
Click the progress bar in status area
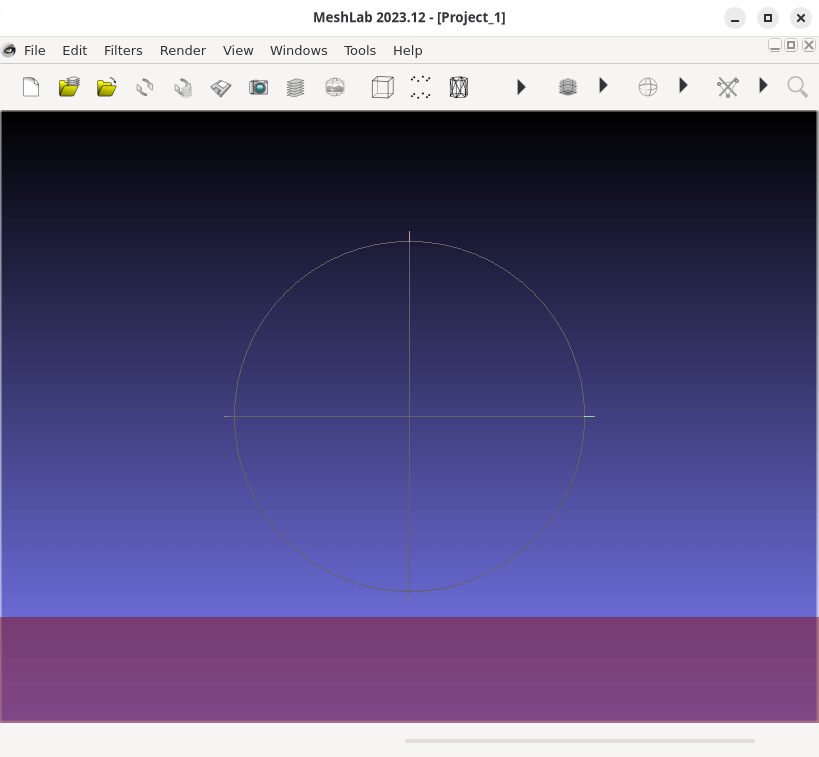click(580, 741)
